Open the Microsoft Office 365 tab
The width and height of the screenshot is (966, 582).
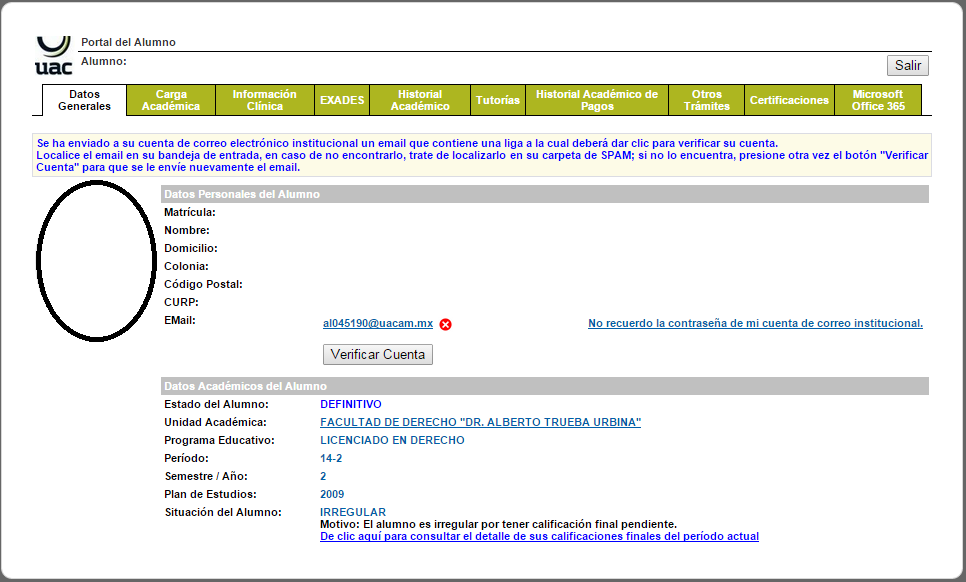coord(878,100)
